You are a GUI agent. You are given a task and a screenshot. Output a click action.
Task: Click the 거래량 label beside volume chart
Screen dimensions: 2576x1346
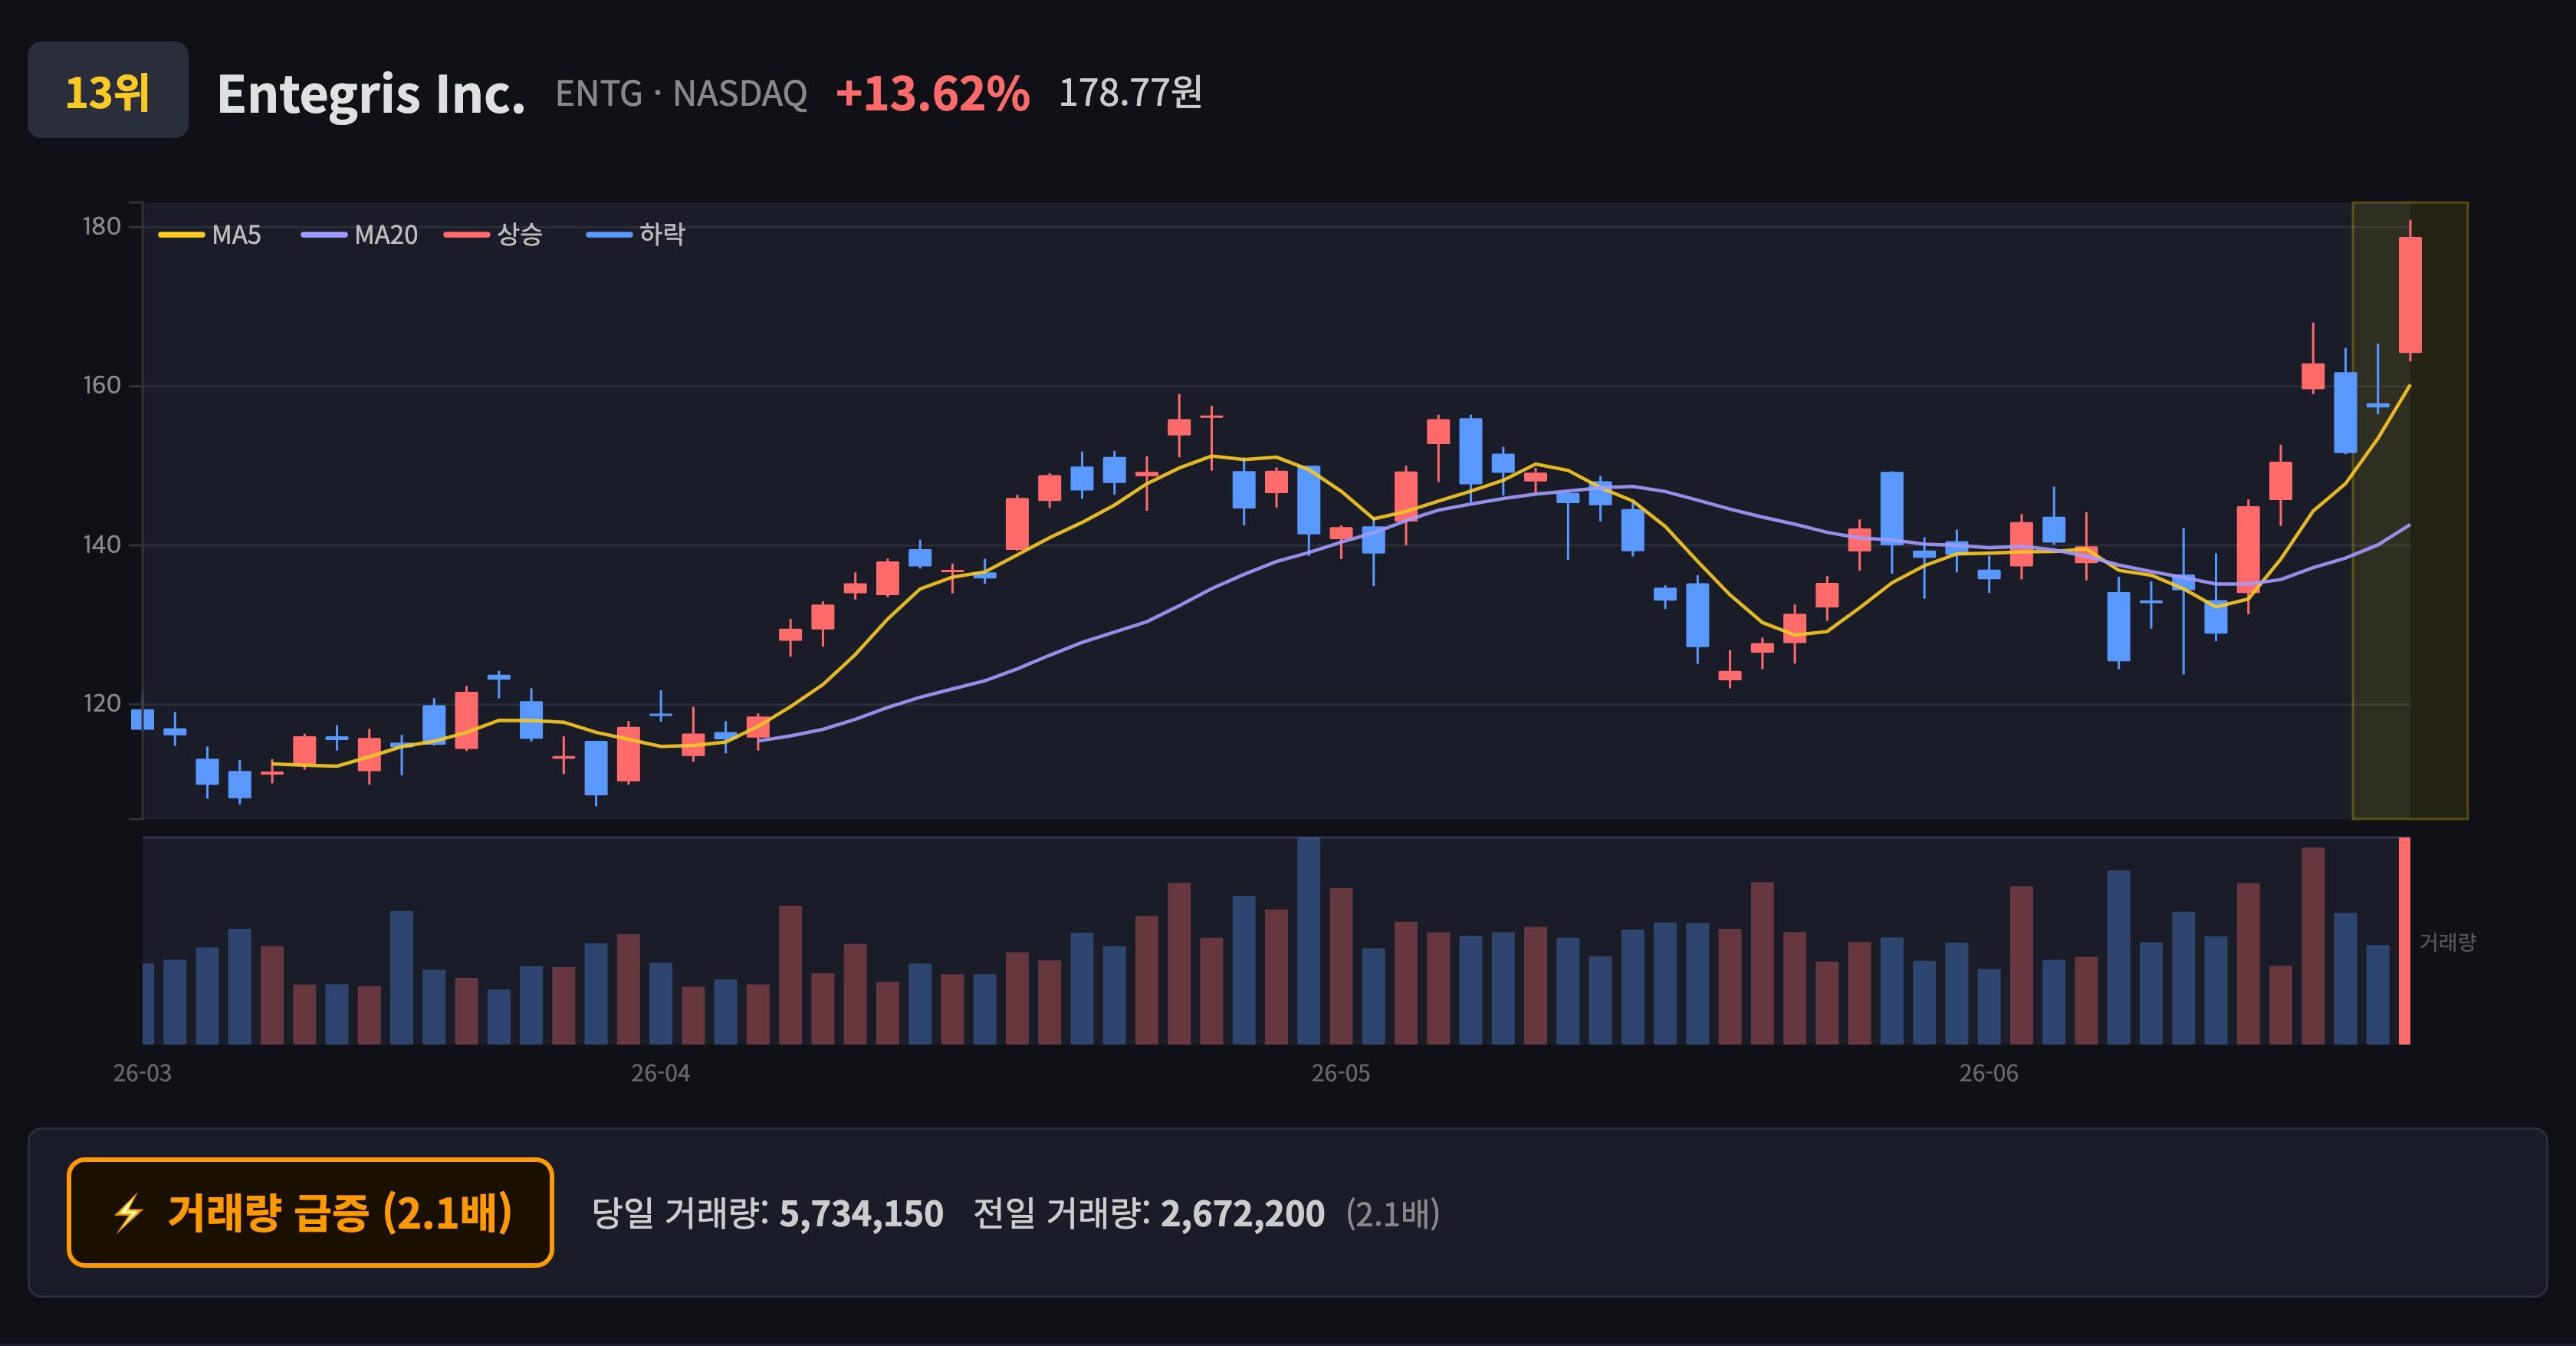2447,942
